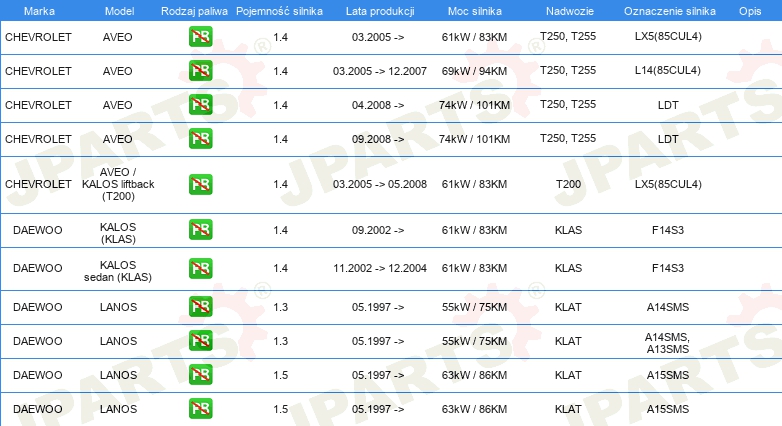Select the '11.2002 -> 12.2004' production years cell
The width and height of the screenshot is (782, 426).
coord(380,268)
